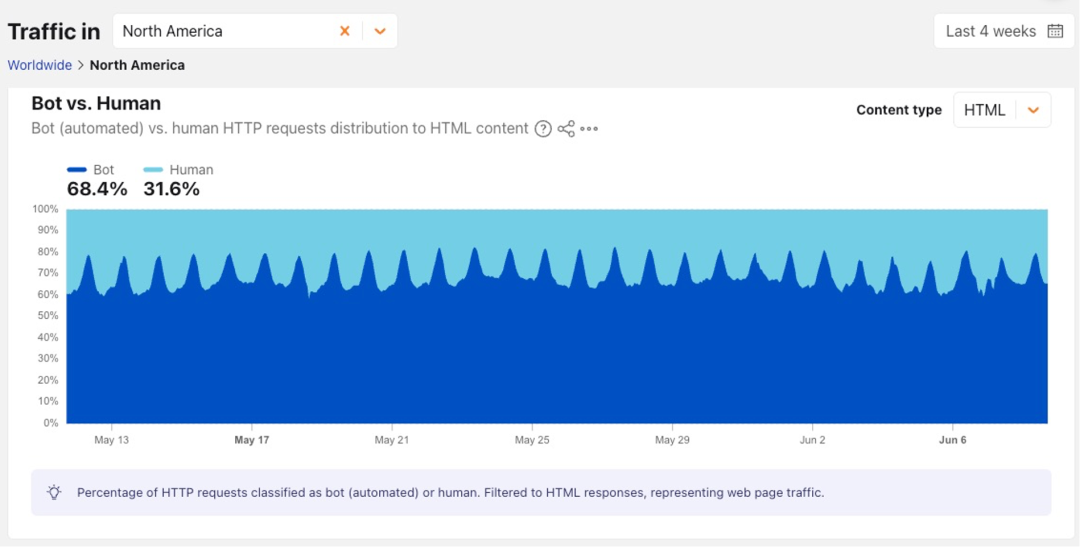This screenshot has height=547, width=1080.
Task: Toggle the Bot series legend
Action: [91, 169]
